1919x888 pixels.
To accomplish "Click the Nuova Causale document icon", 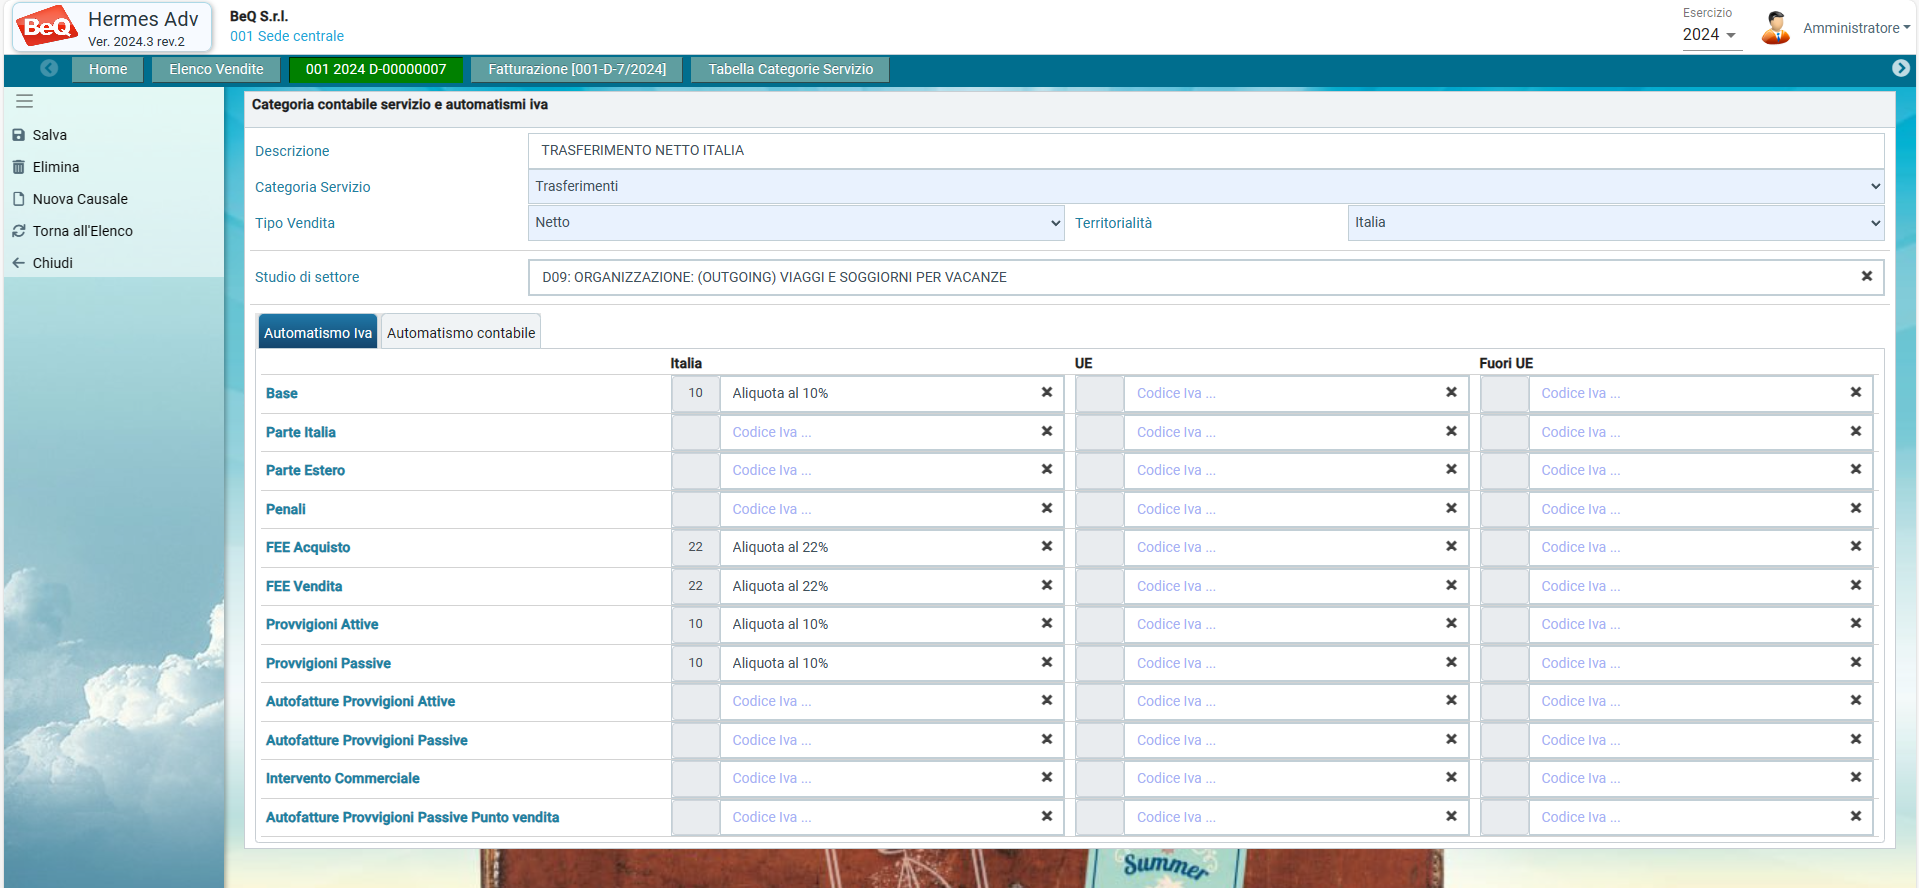I will click(18, 199).
